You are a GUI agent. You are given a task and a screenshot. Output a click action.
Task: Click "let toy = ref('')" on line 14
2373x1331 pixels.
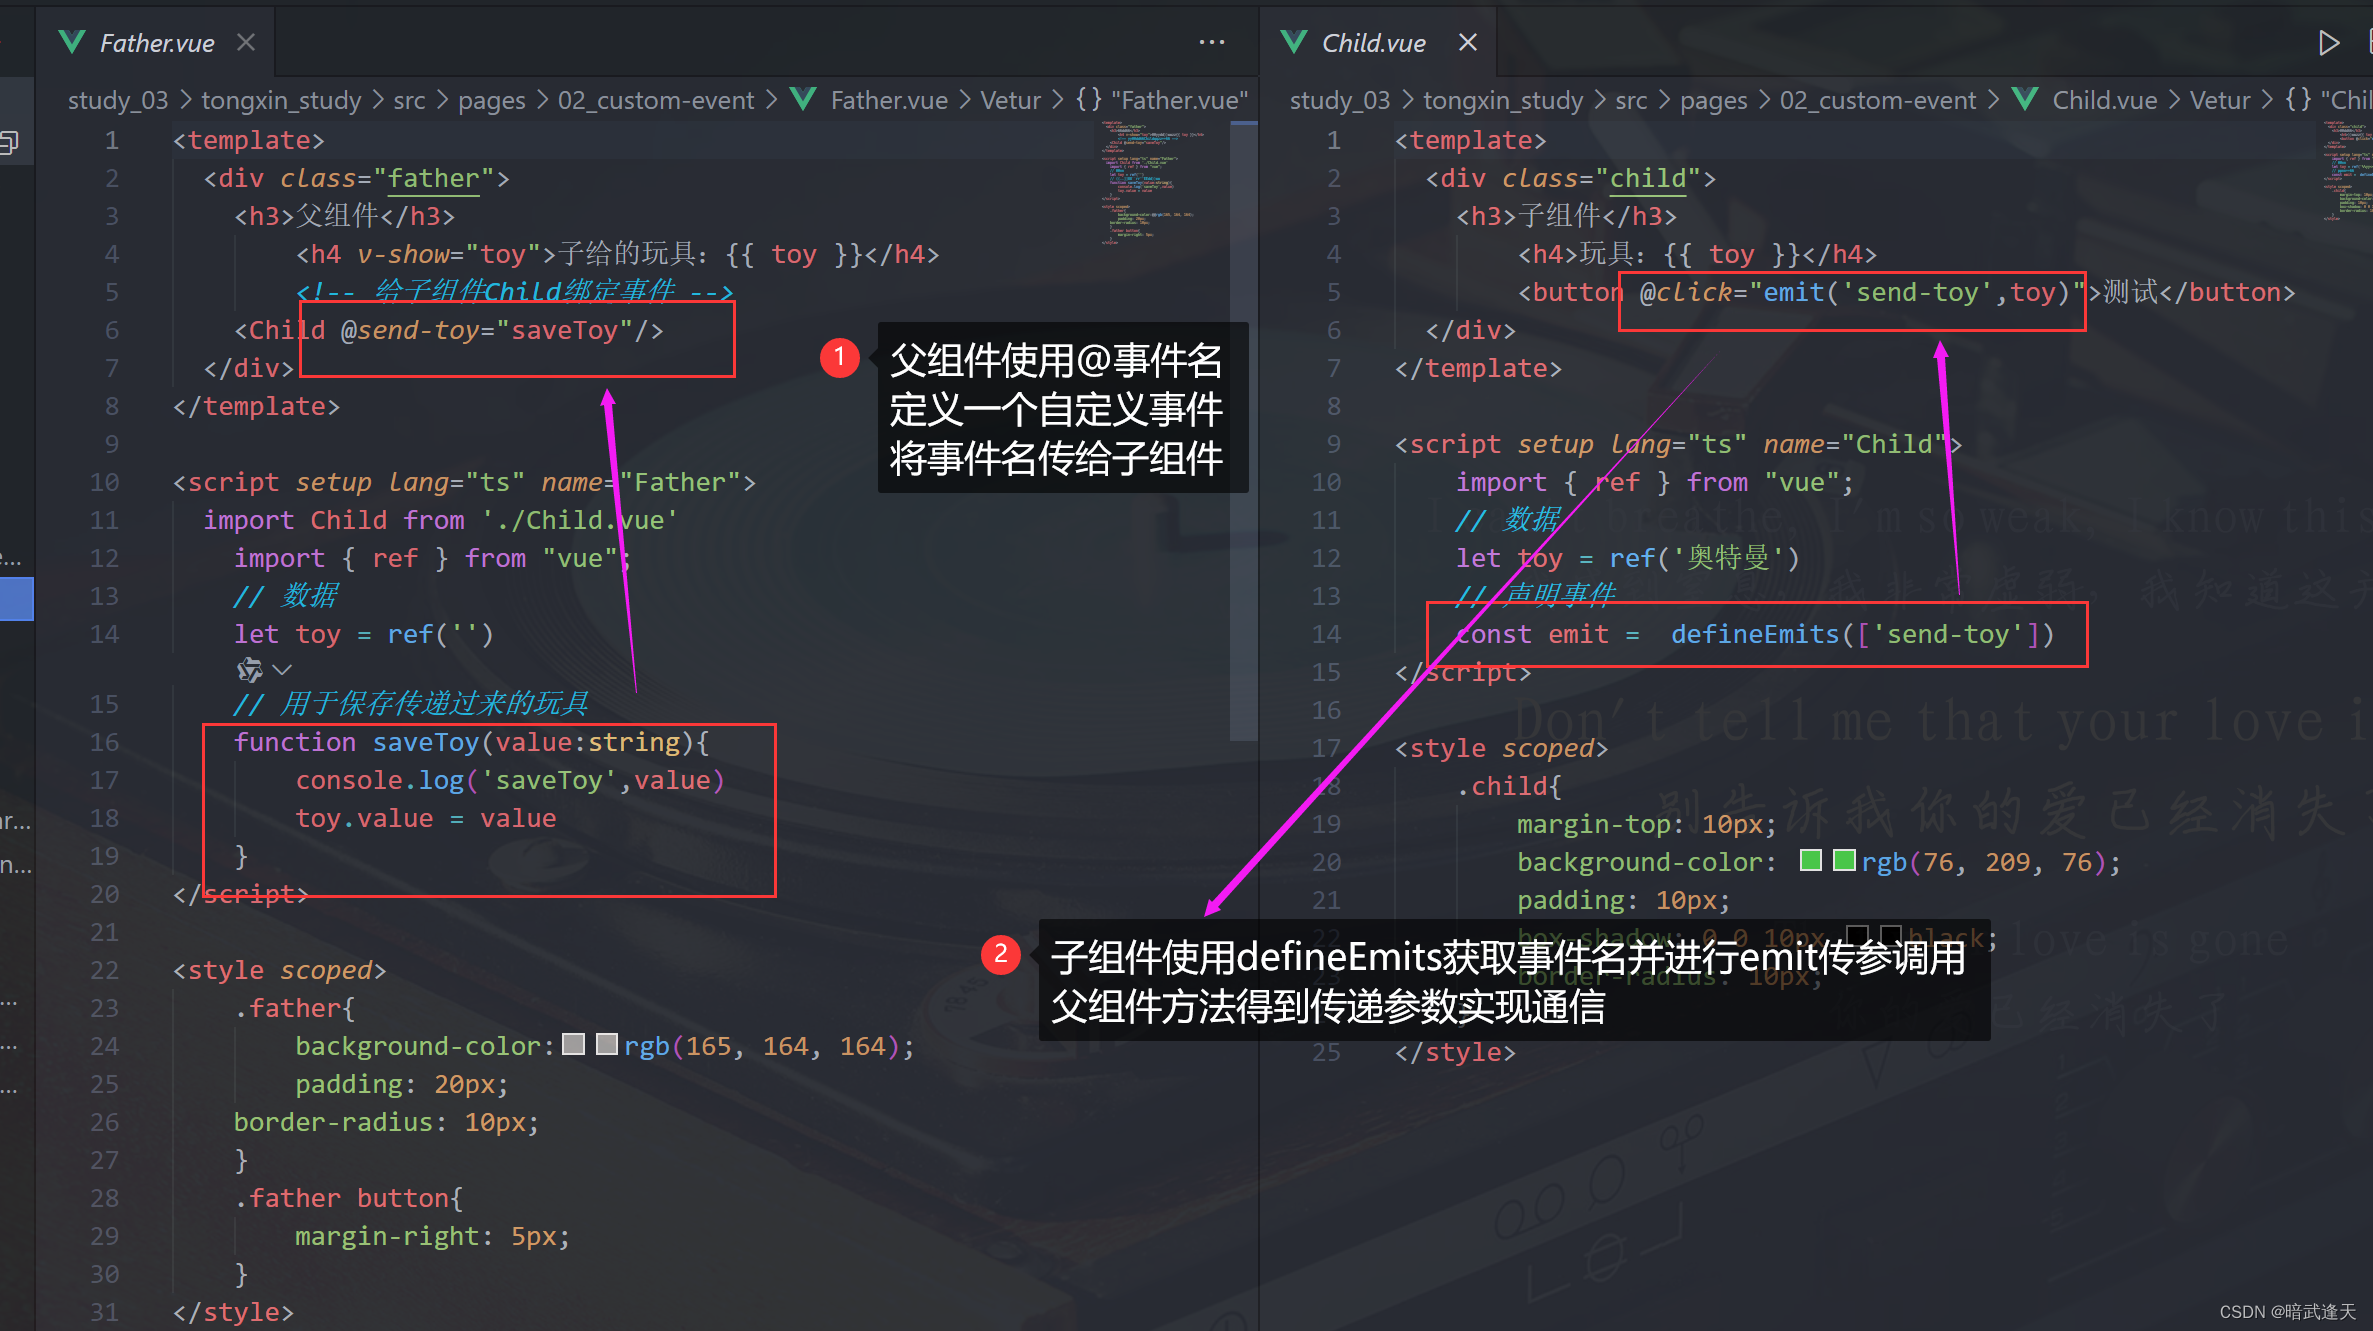point(364,634)
